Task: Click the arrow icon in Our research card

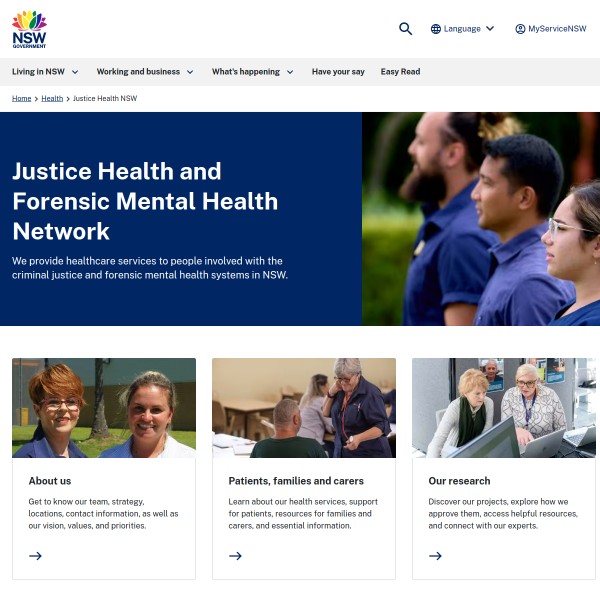Action: 435,556
